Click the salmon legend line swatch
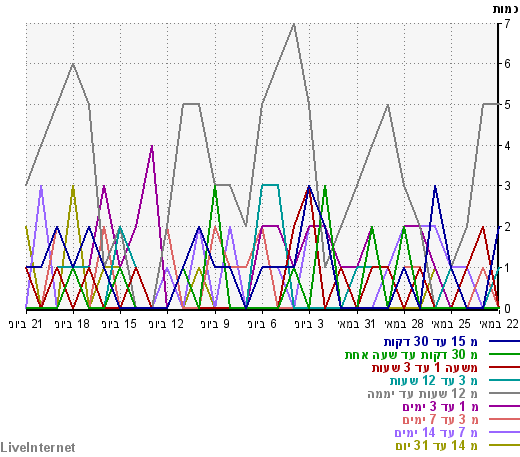This screenshot has width=520, height=457. pos(504,419)
